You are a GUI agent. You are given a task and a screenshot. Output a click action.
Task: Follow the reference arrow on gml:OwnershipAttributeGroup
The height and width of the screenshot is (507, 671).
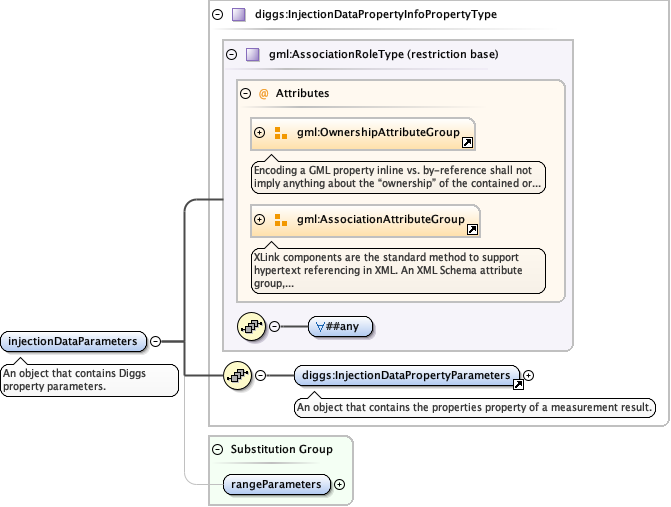(466, 143)
